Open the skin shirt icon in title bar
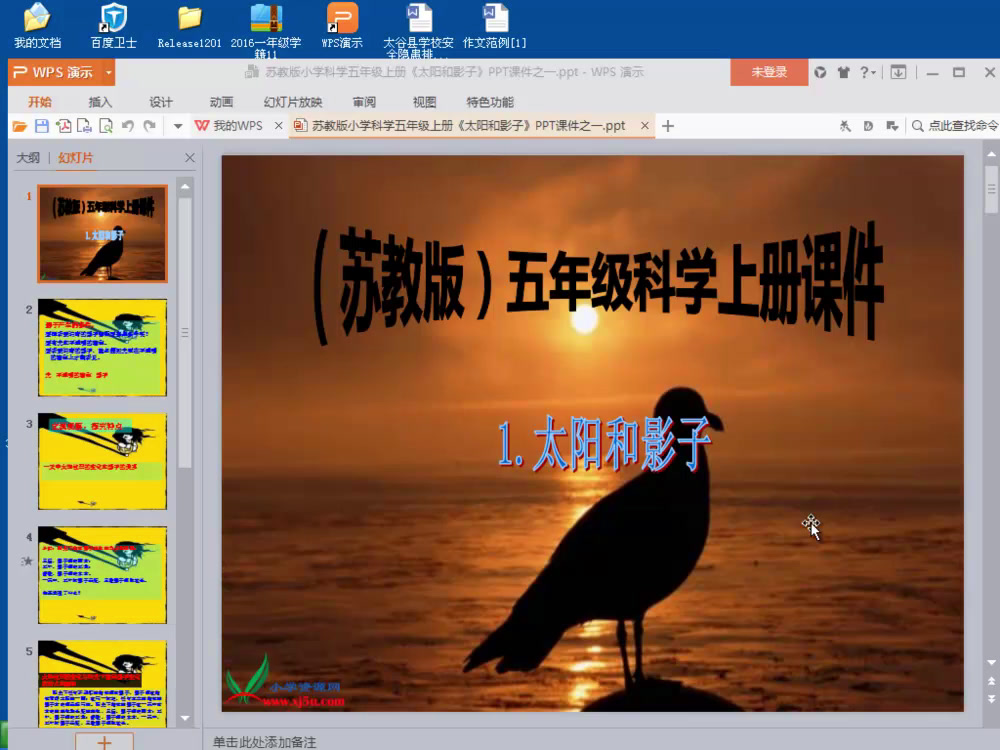This screenshot has width=1000, height=750. pos(844,72)
